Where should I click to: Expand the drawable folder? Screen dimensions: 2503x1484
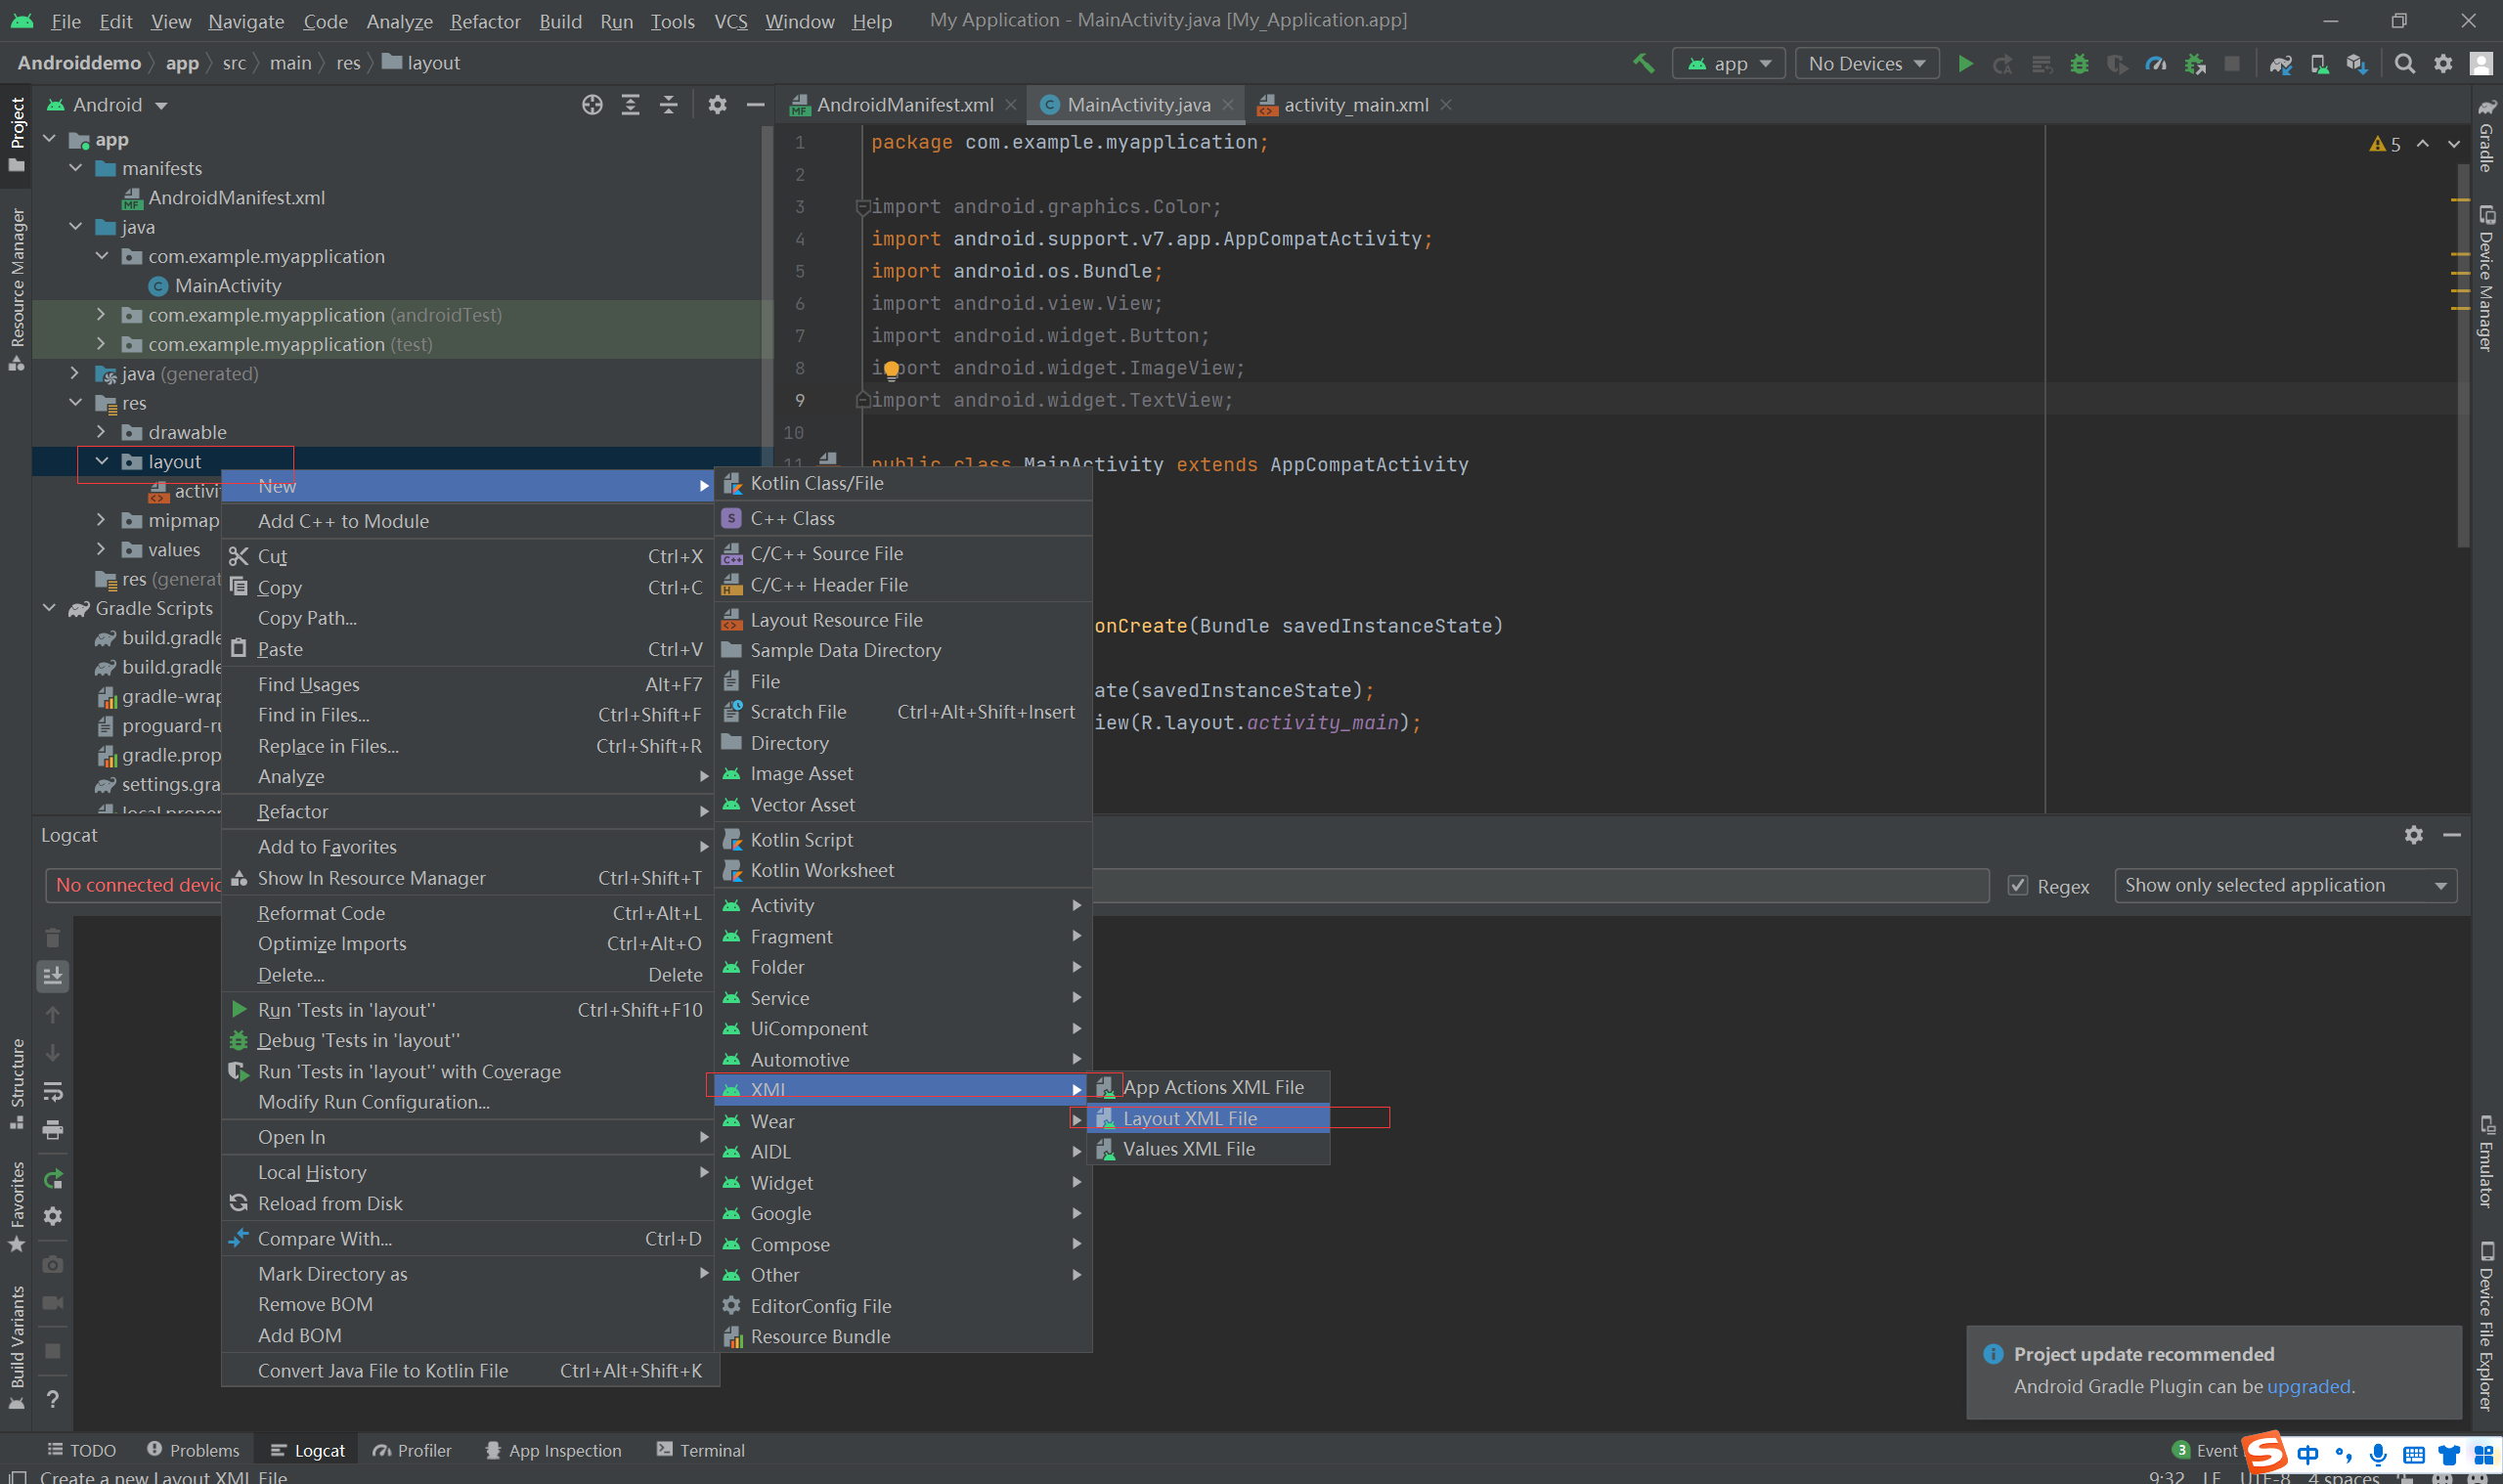point(101,432)
